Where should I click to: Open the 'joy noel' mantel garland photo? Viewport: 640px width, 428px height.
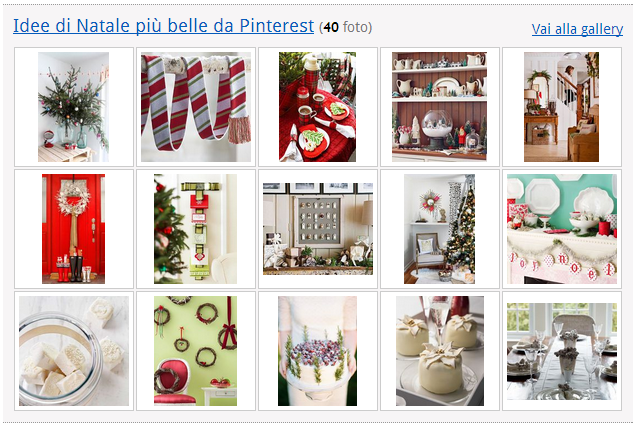[x=562, y=229]
